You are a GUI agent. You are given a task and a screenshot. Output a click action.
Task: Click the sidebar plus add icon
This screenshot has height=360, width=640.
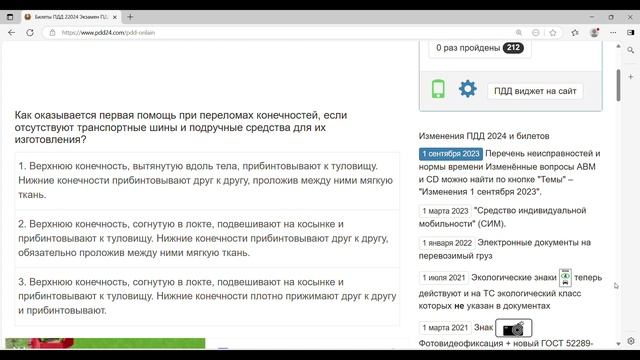click(x=631, y=77)
